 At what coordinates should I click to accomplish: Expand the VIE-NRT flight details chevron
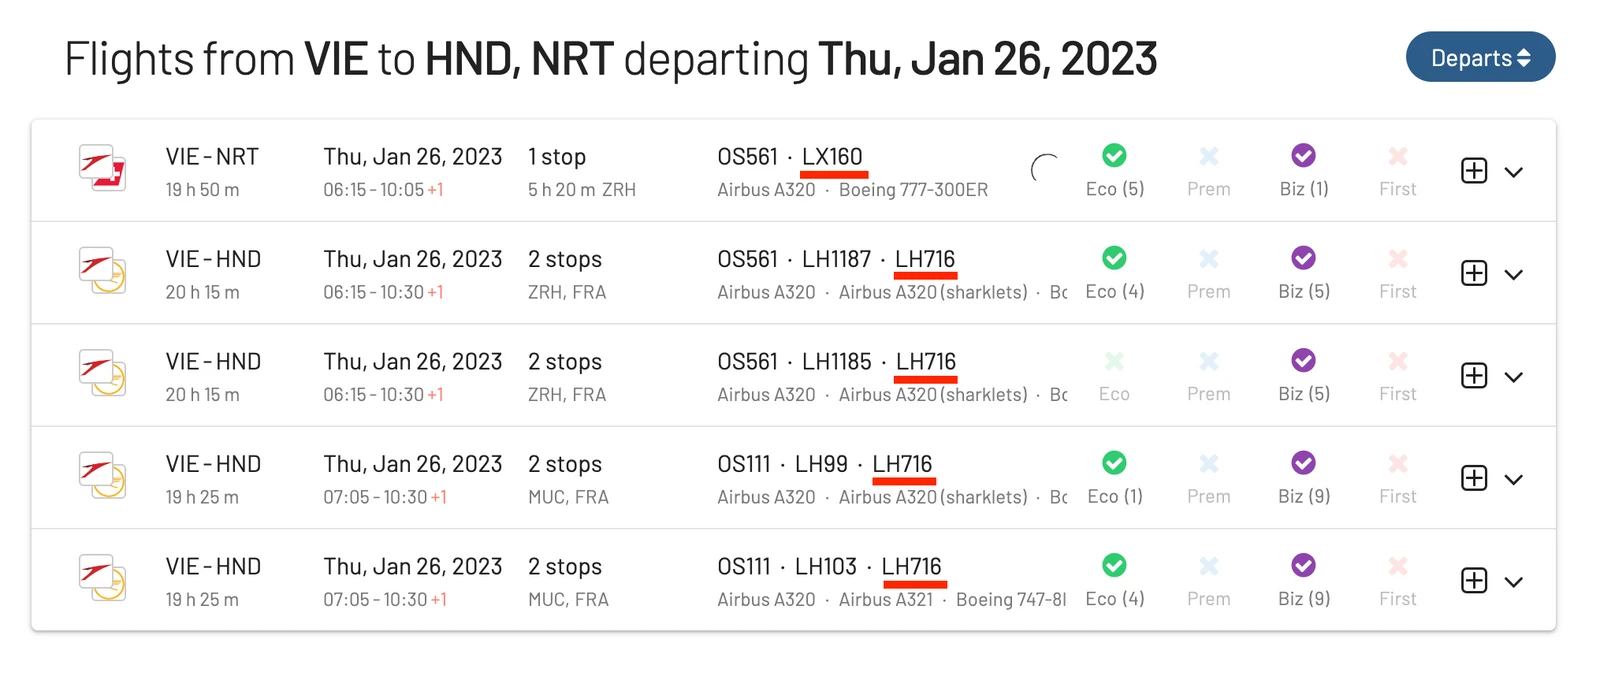[1514, 172]
